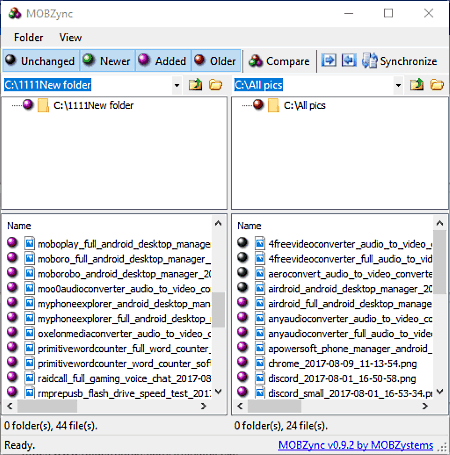This screenshot has width=450, height=455.
Task: Select the rmprepusb_flash_drive_speed_test file
Action: tap(124, 393)
